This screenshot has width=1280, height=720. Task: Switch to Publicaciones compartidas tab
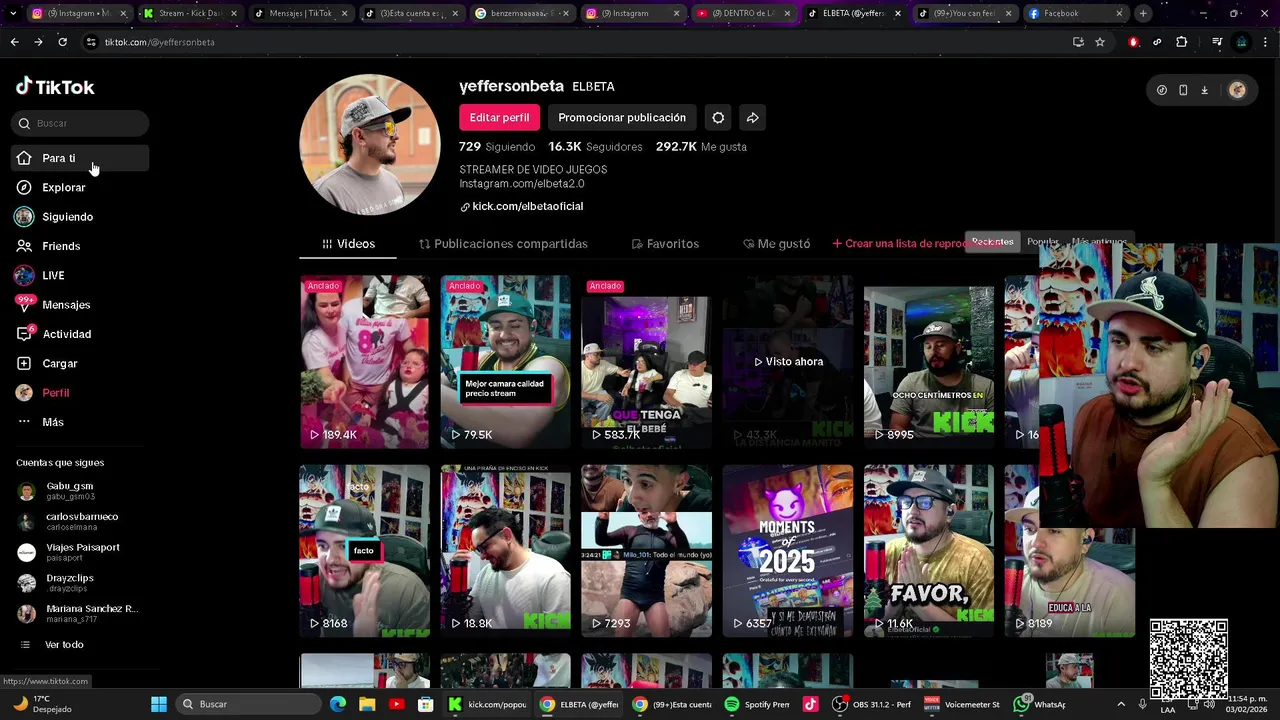point(503,244)
